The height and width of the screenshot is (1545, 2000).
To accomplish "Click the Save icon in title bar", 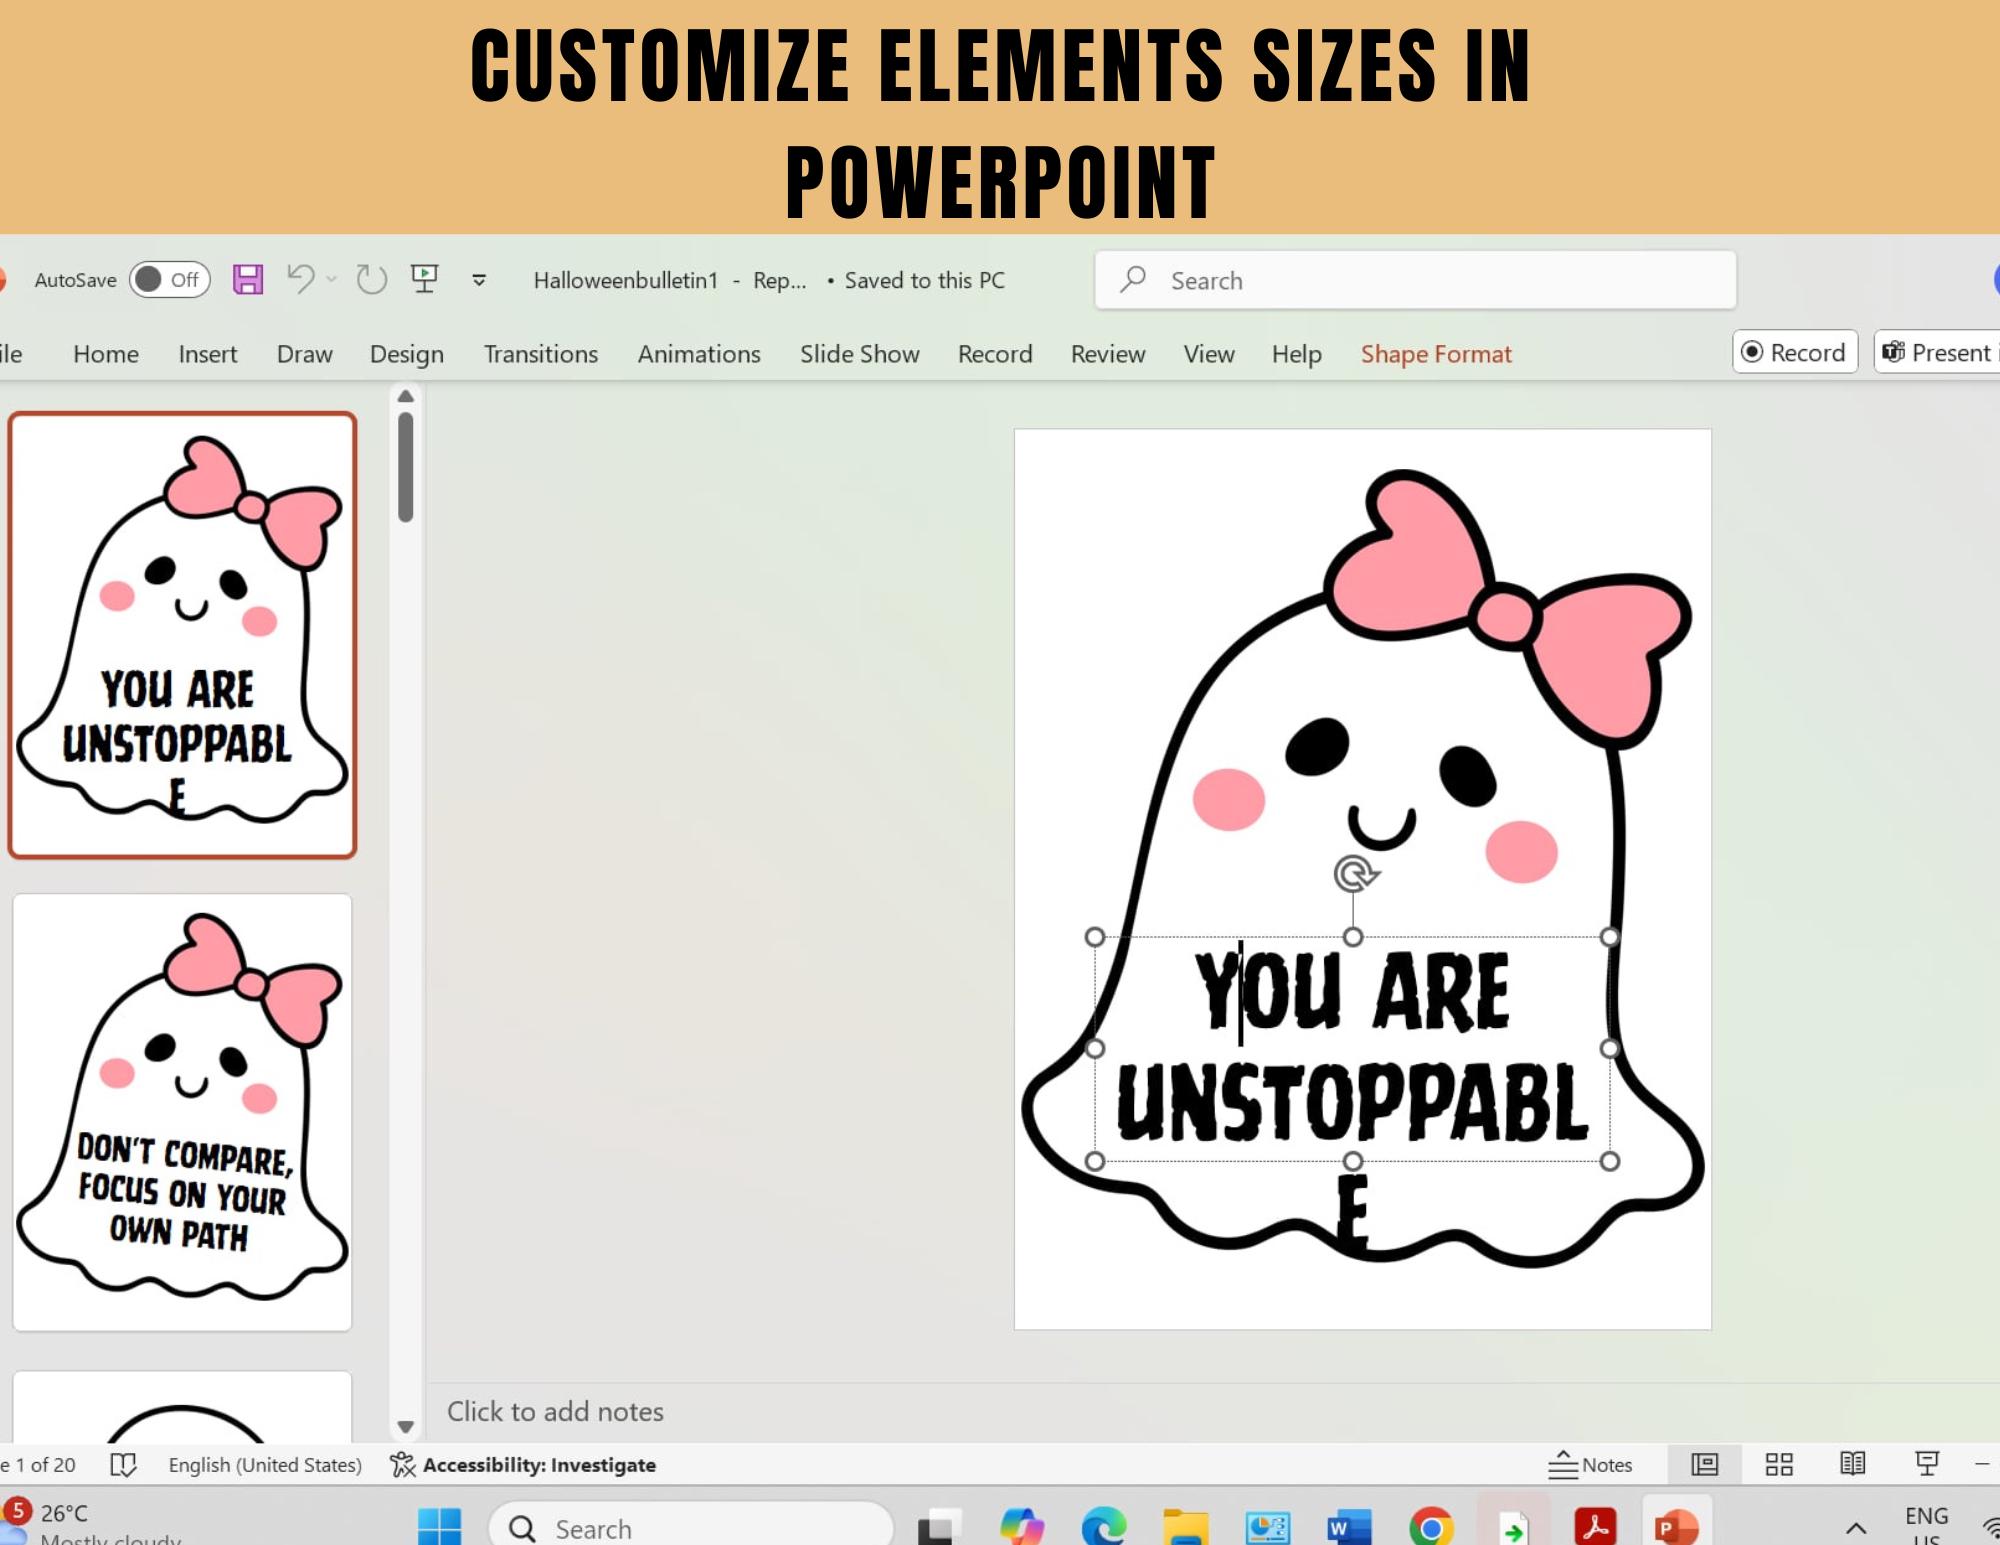I will pos(248,279).
